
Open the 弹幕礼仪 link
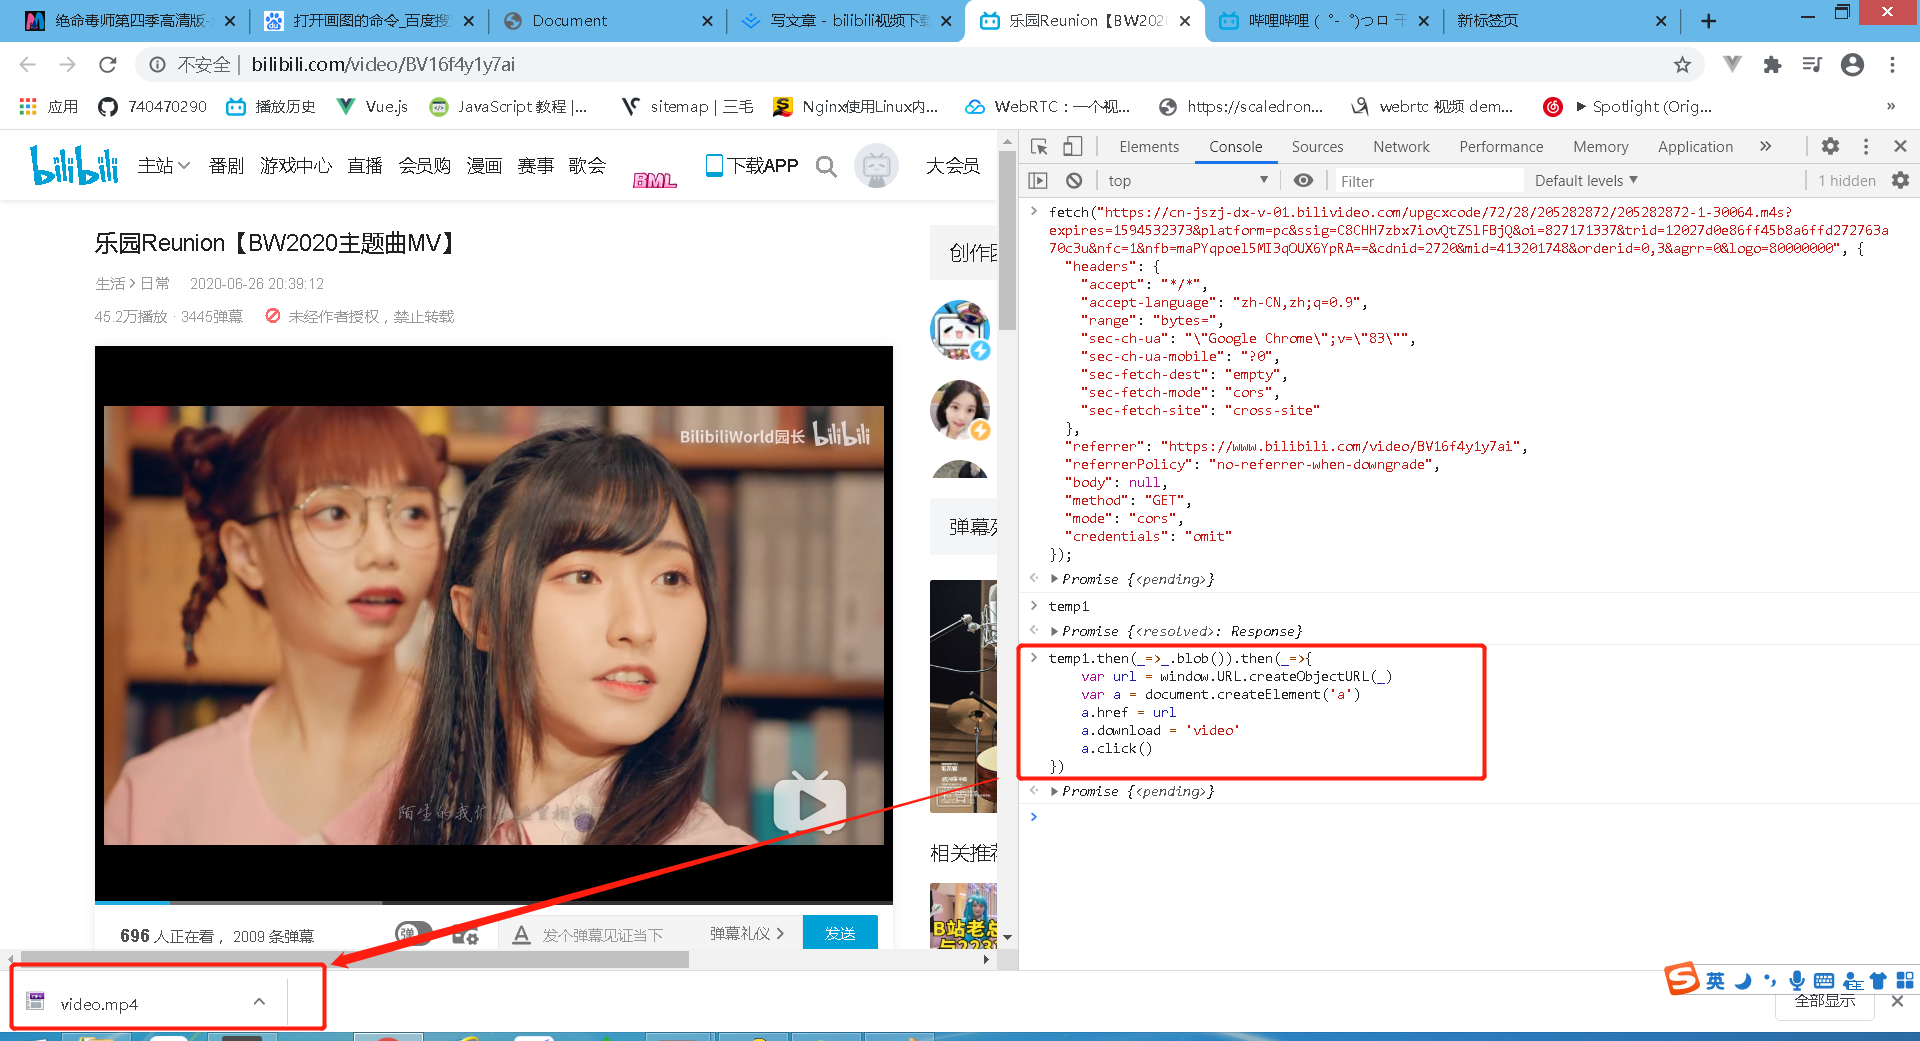pos(747,934)
